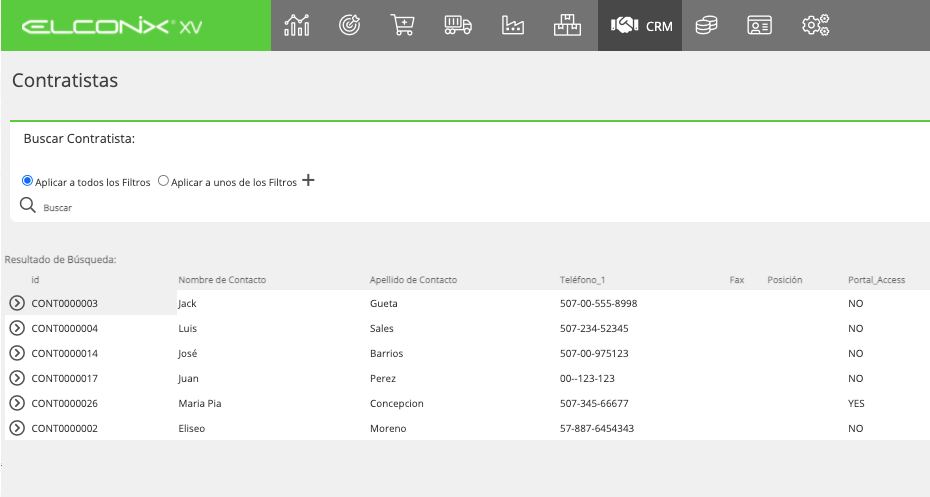Click surname Concepcion
Image resolution: width=930 pixels, height=497 pixels.
(397, 403)
